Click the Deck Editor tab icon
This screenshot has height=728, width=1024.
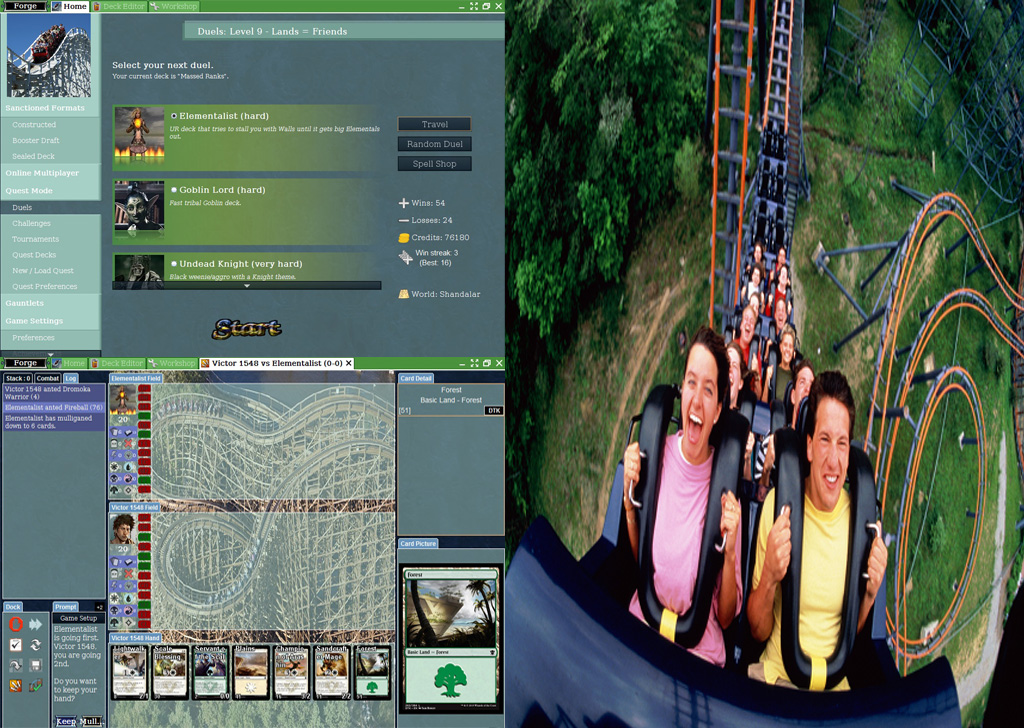(x=97, y=6)
